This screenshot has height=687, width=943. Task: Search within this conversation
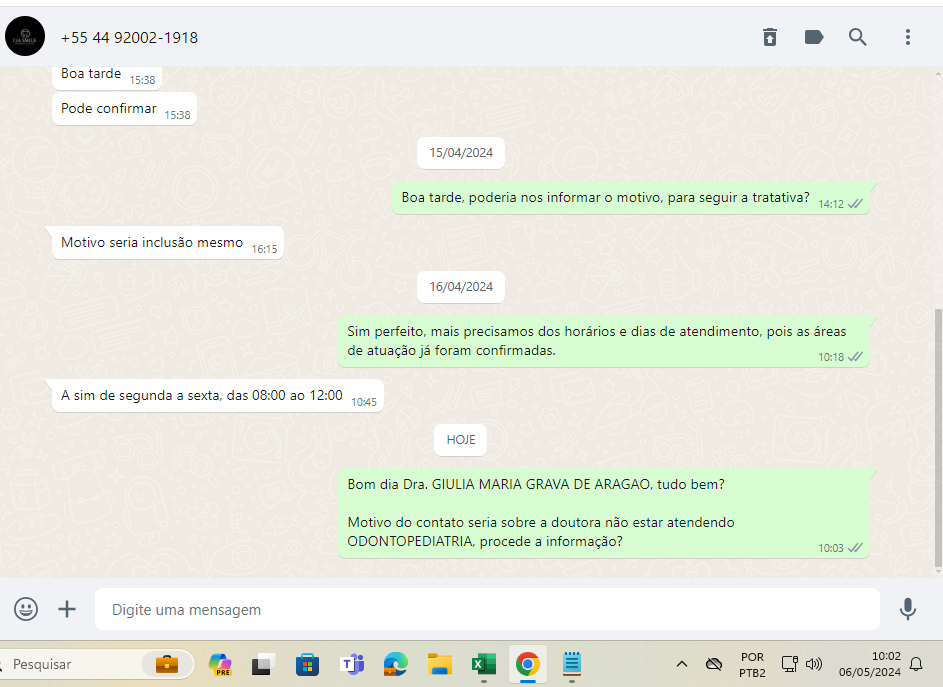click(858, 37)
